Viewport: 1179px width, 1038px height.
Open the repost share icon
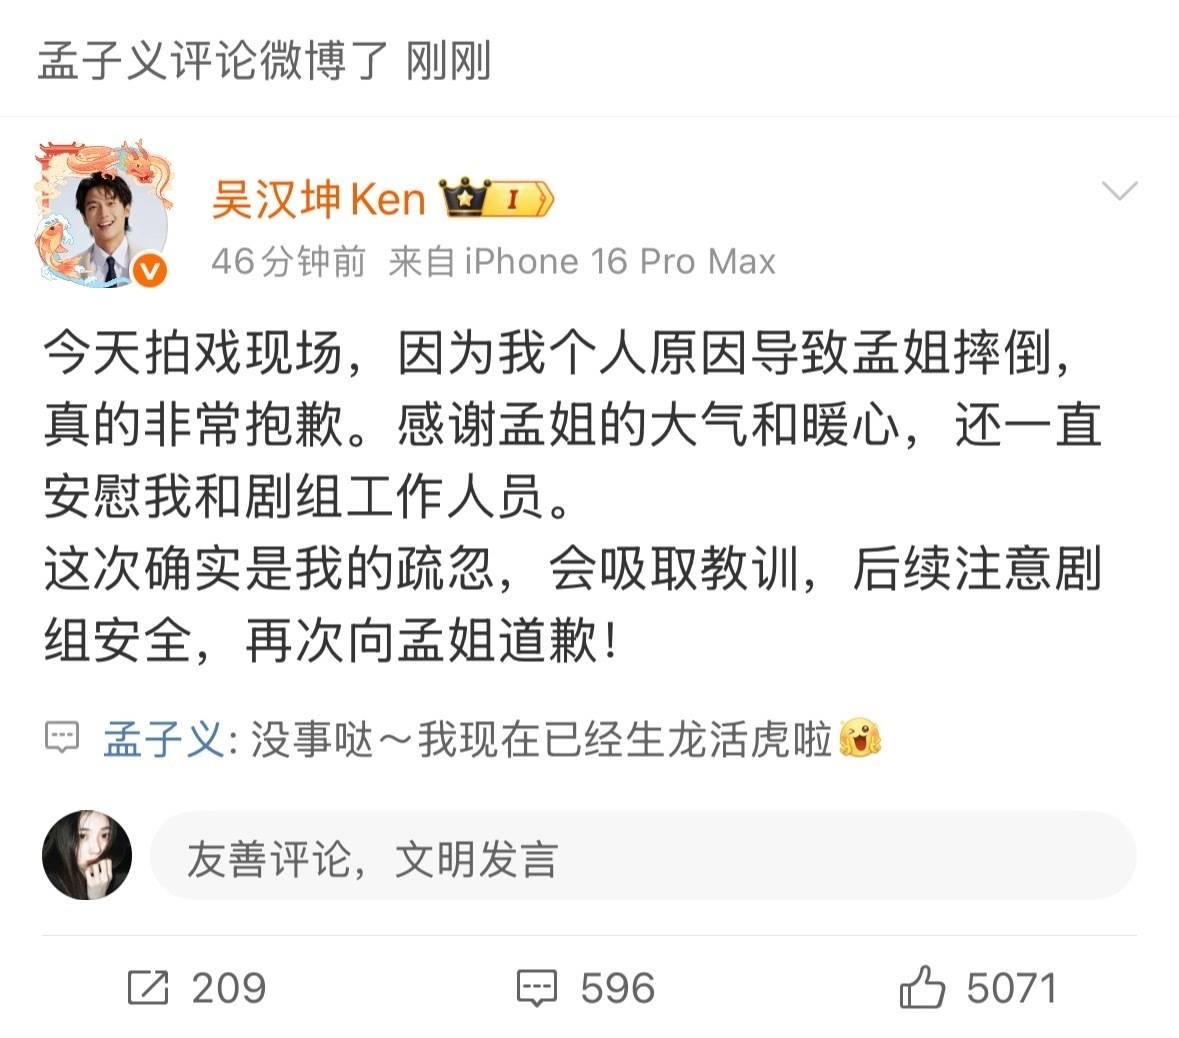click(x=147, y=987)
